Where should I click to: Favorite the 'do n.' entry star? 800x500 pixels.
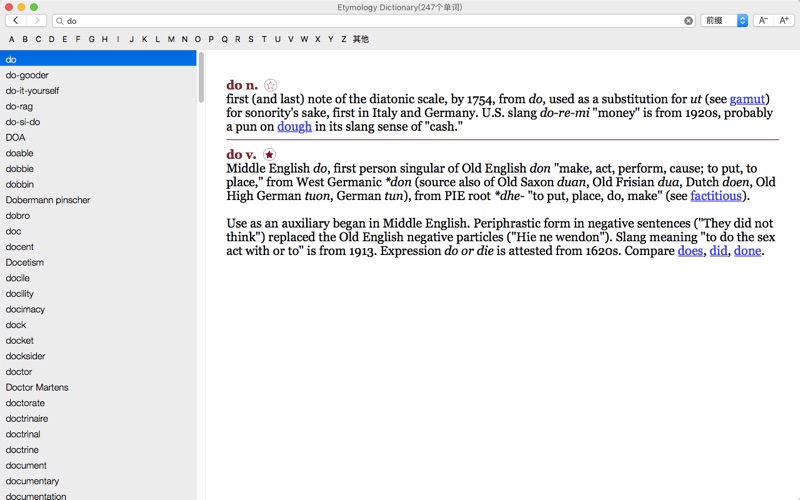tap(270, 85)
